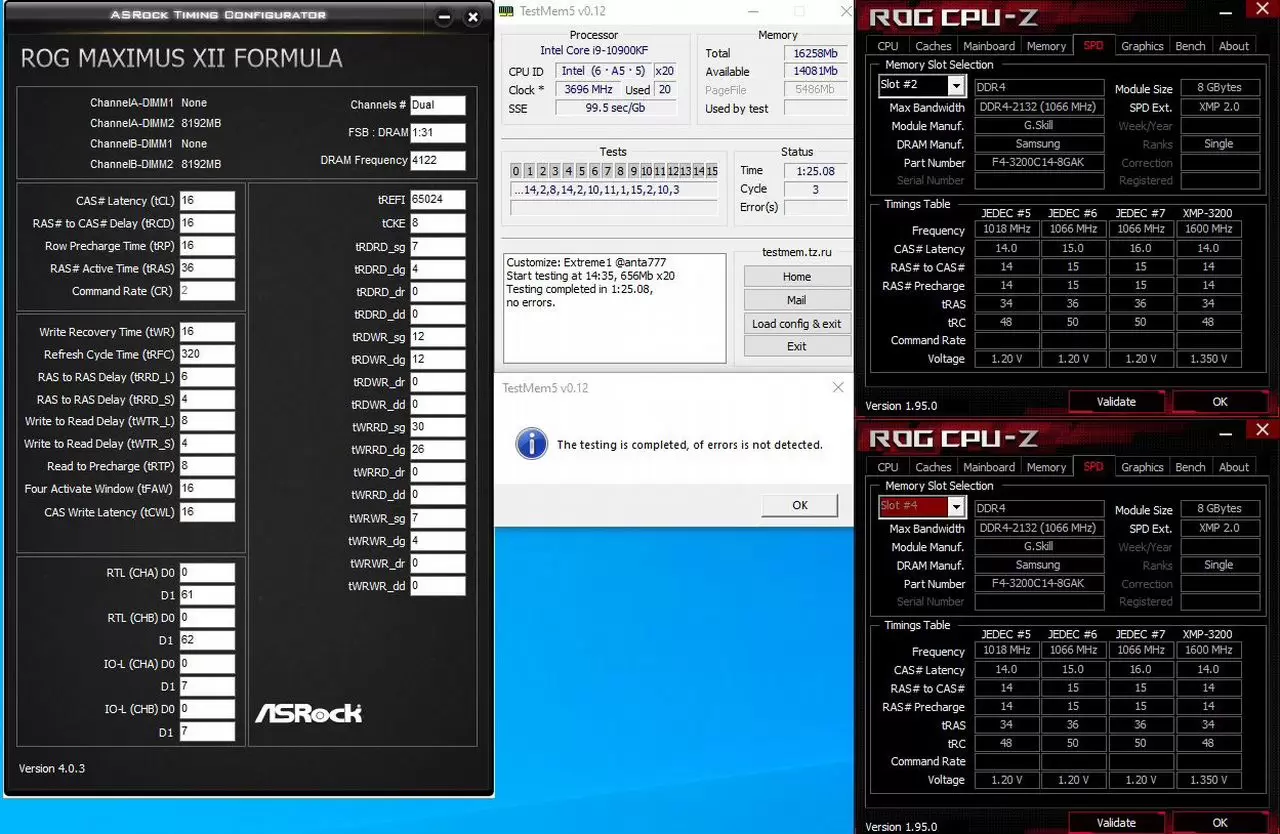1280x834 pixels.
Task: Click the Command Rate (CR) field
Action: [207, 291]
